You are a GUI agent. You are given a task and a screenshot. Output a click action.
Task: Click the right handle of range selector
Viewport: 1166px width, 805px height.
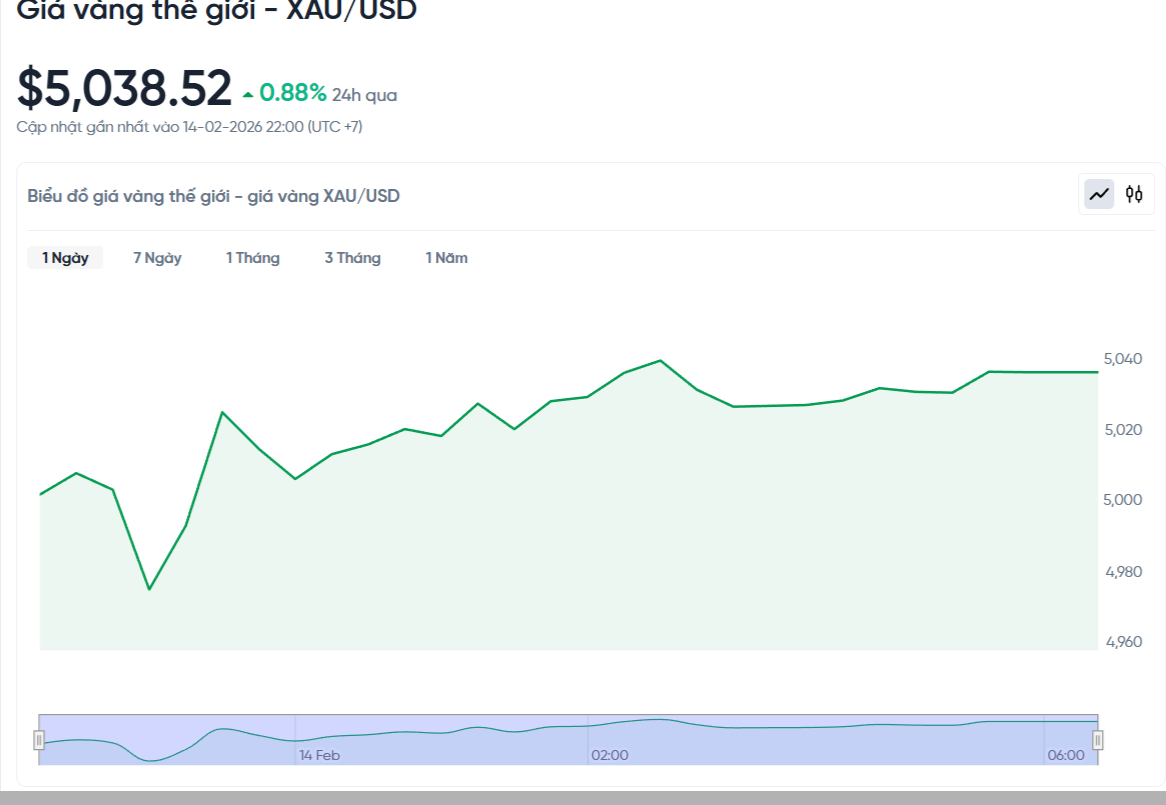(x=1098, y=738)
